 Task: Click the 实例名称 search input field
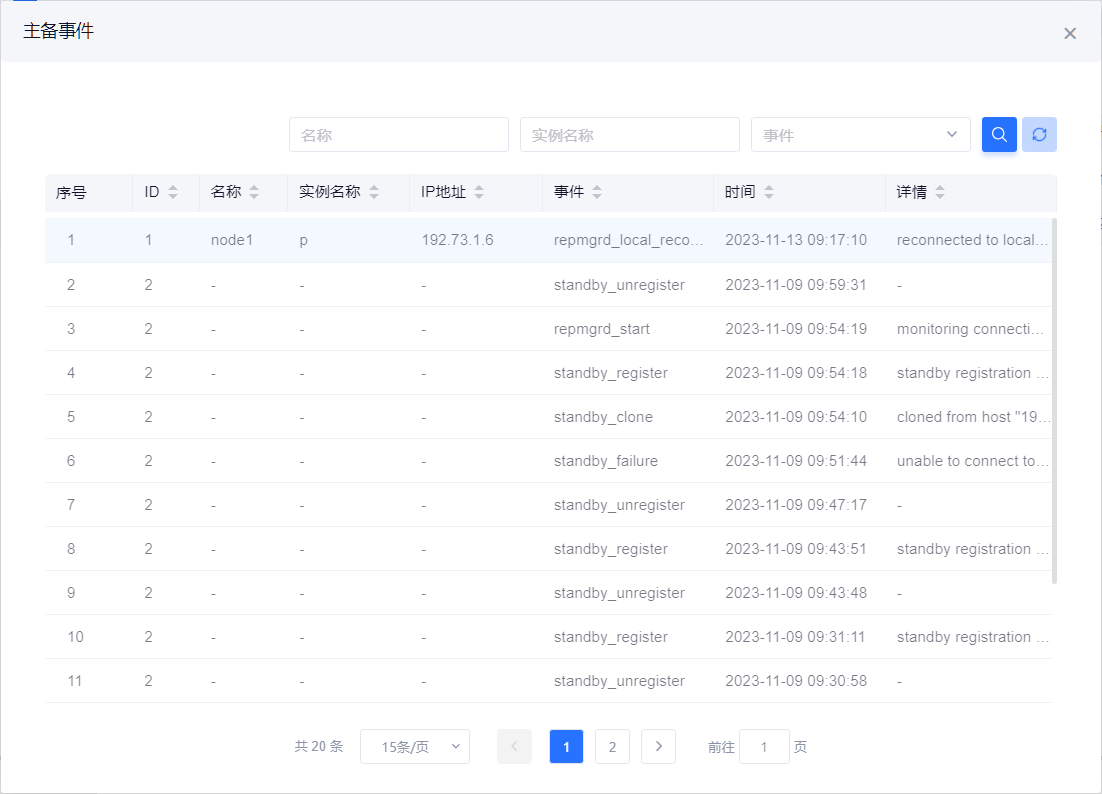[x=629, y=135]
